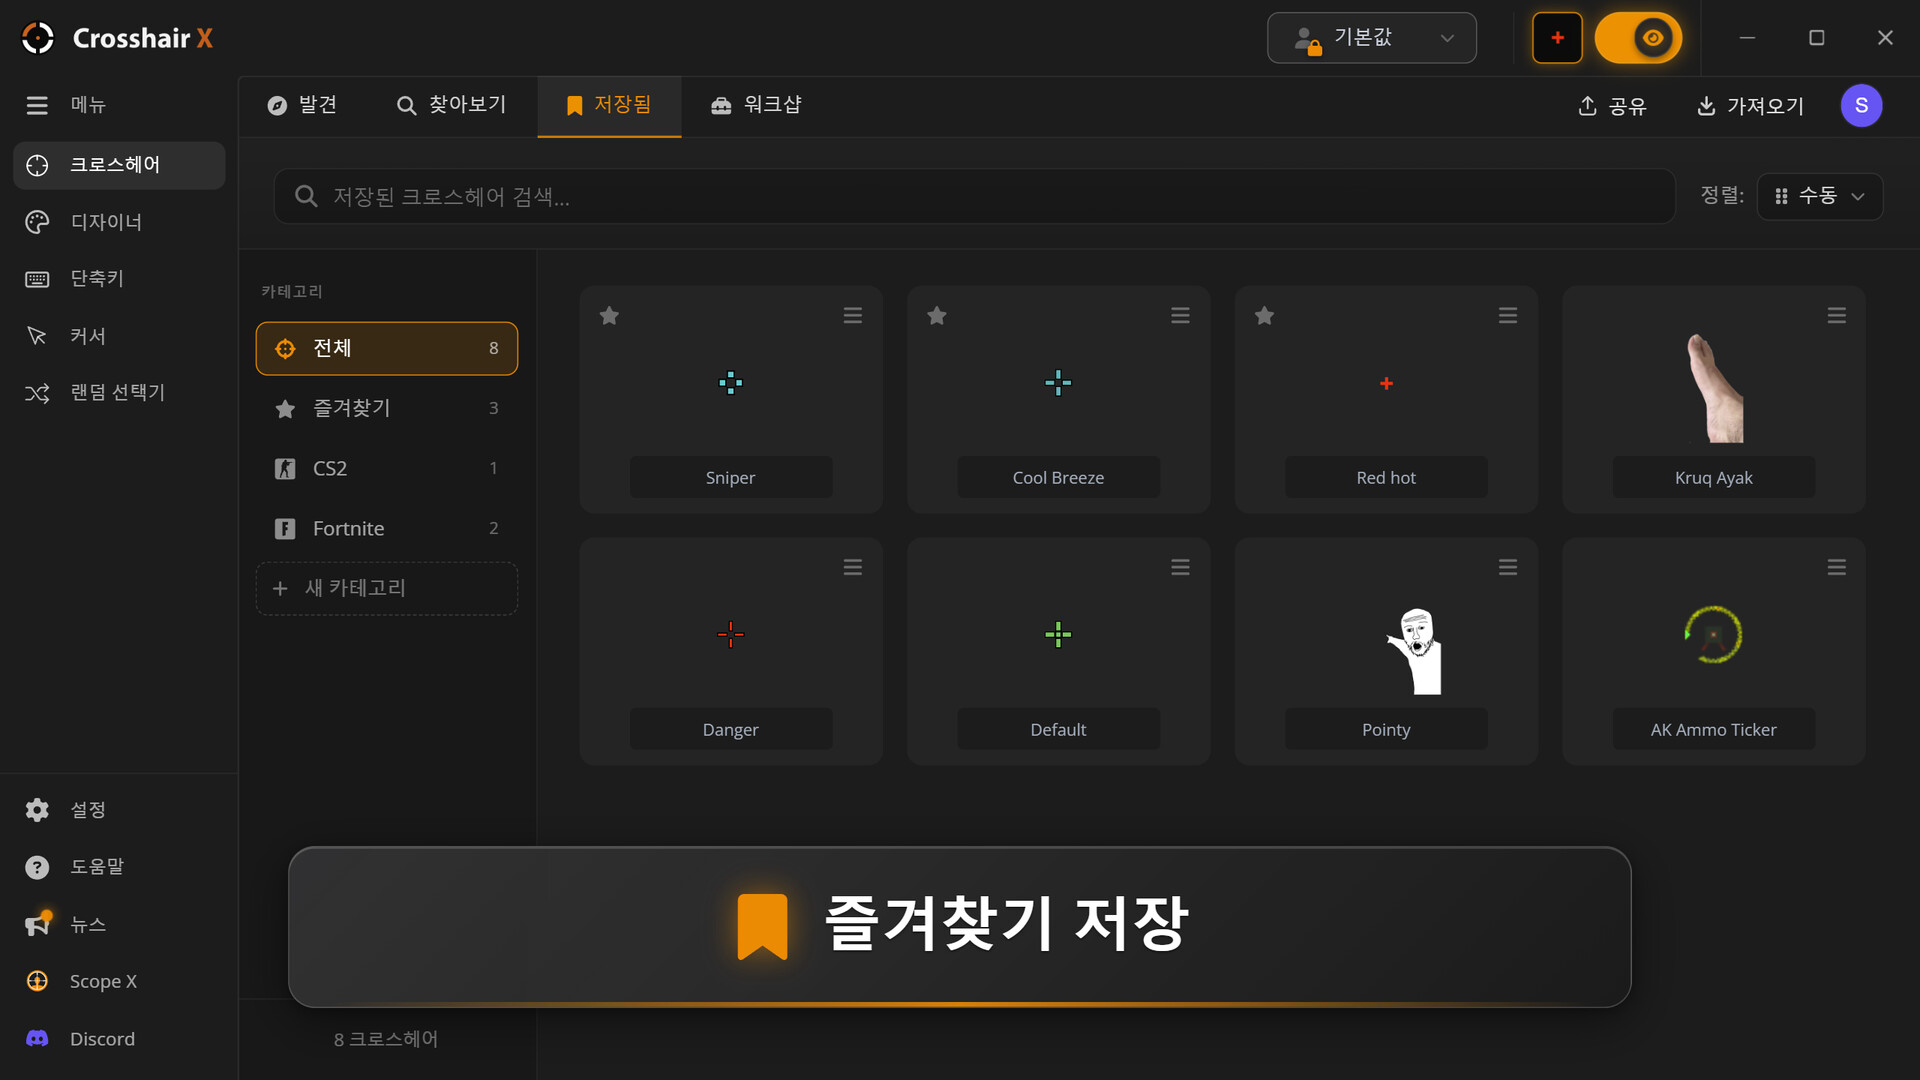Unfavorite the Red hot crosshair star
Viewport: 1920px width, 1080px height.
tap(1264, 316)
